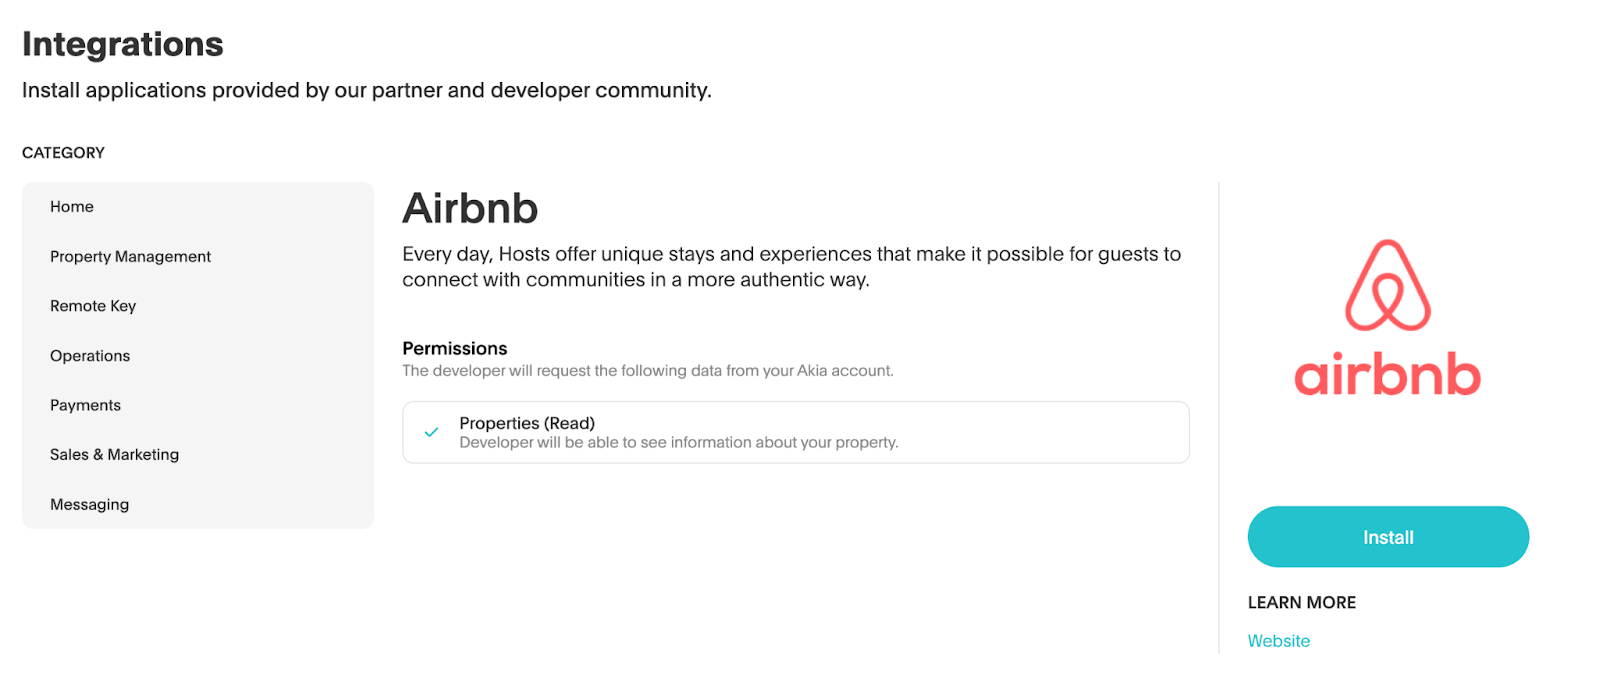Open the Messaging category
This screenshot has width=1600, height=689.
coord(89,505)
